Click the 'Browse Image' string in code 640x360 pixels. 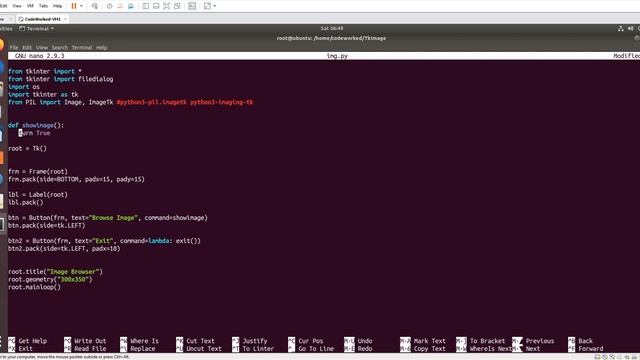[x=113, y=218]
